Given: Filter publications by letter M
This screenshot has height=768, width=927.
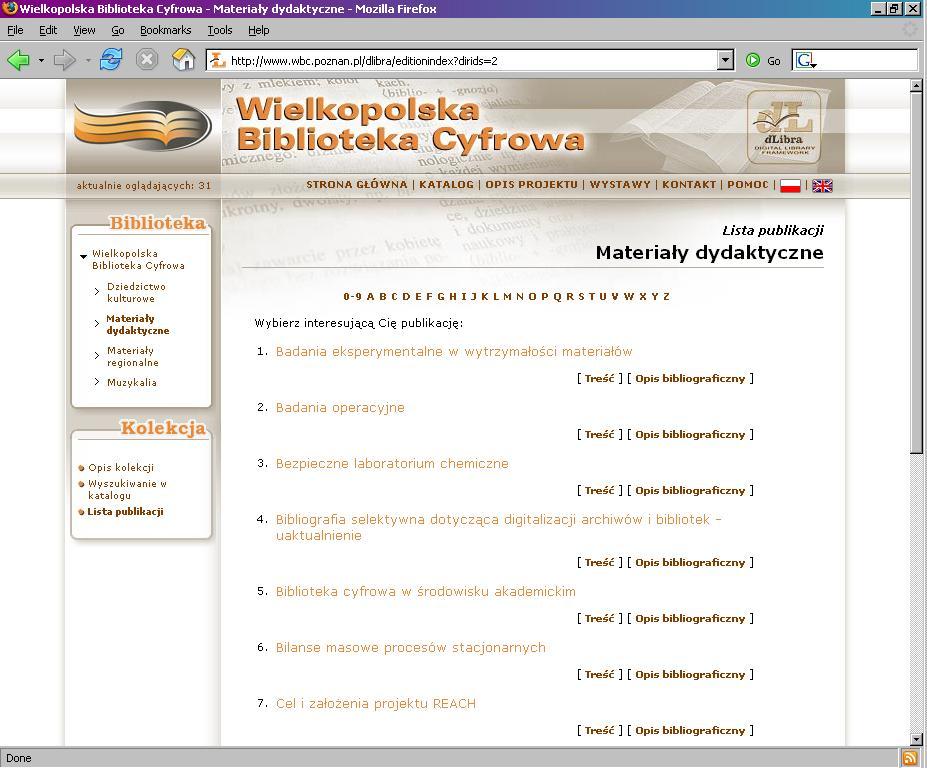Looking at the screenshot, I should tap(507, 296).
